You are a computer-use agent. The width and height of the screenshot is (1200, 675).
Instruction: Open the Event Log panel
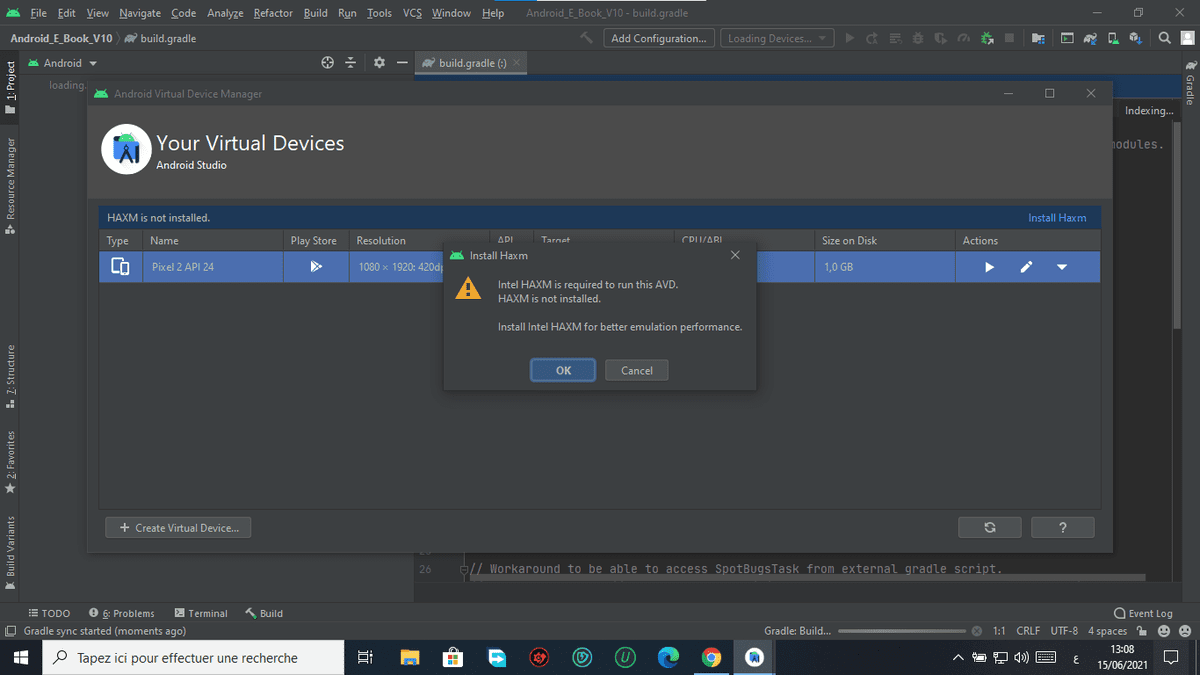[1143, 613]
